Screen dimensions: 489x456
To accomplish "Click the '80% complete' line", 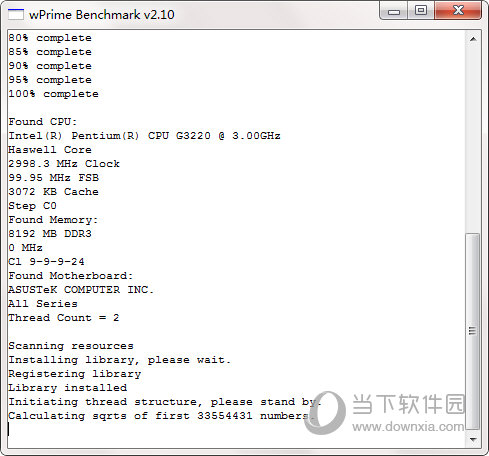I will [50, 38].
